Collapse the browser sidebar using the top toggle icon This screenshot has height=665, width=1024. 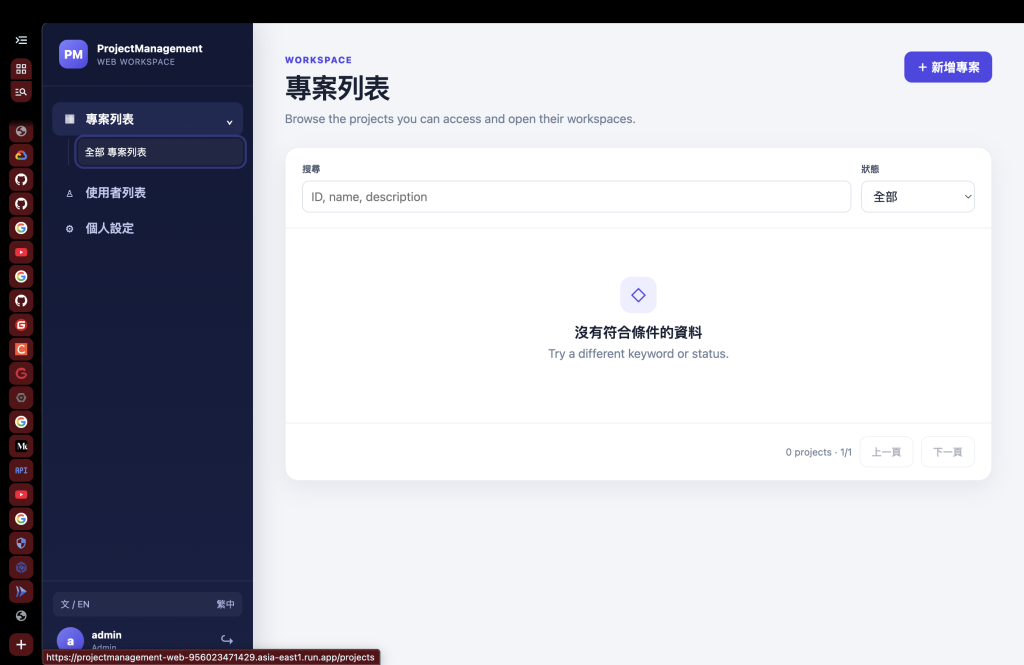(21, 41)
